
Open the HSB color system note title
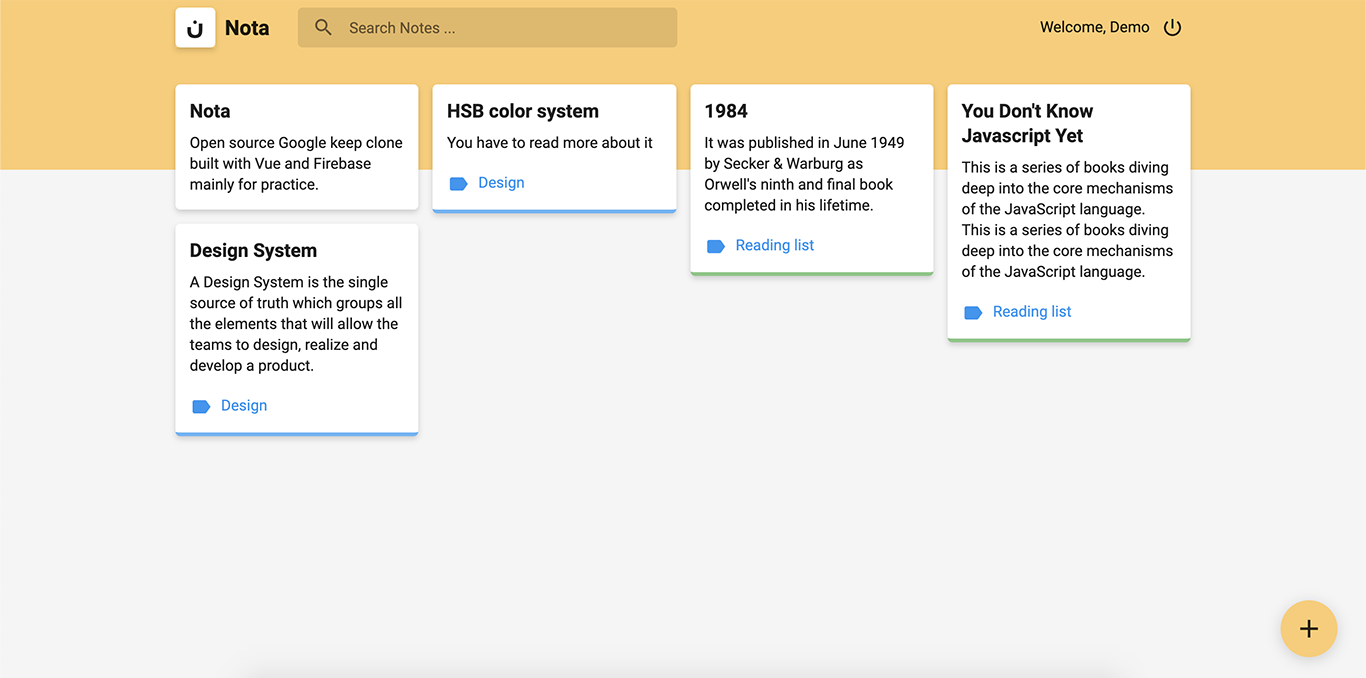click(x=523, y=111)
